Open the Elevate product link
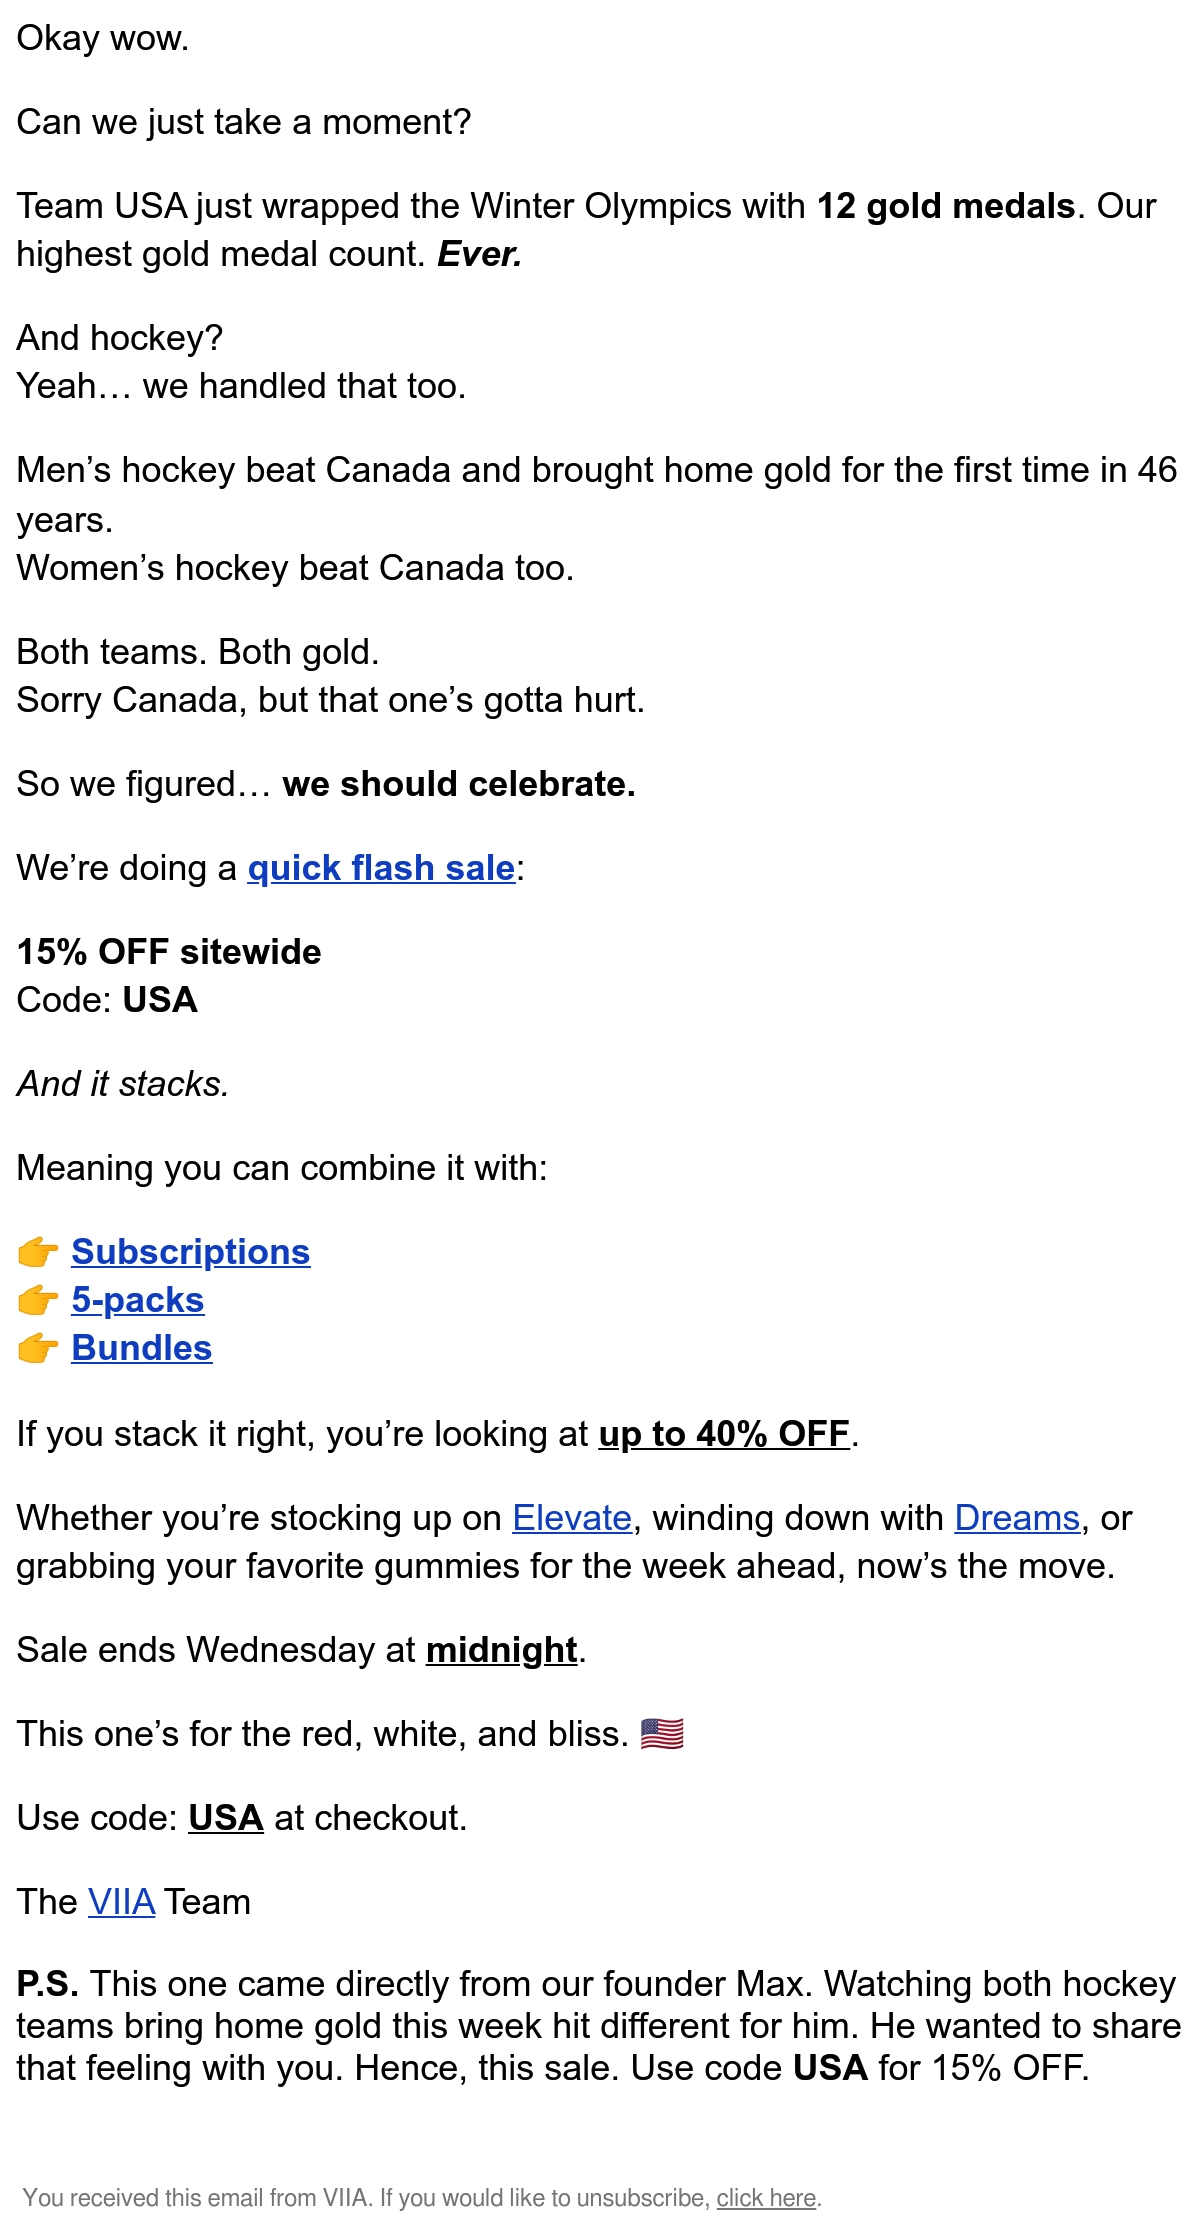Viewport: 1200px width, 2220px height. [572, 1518]
